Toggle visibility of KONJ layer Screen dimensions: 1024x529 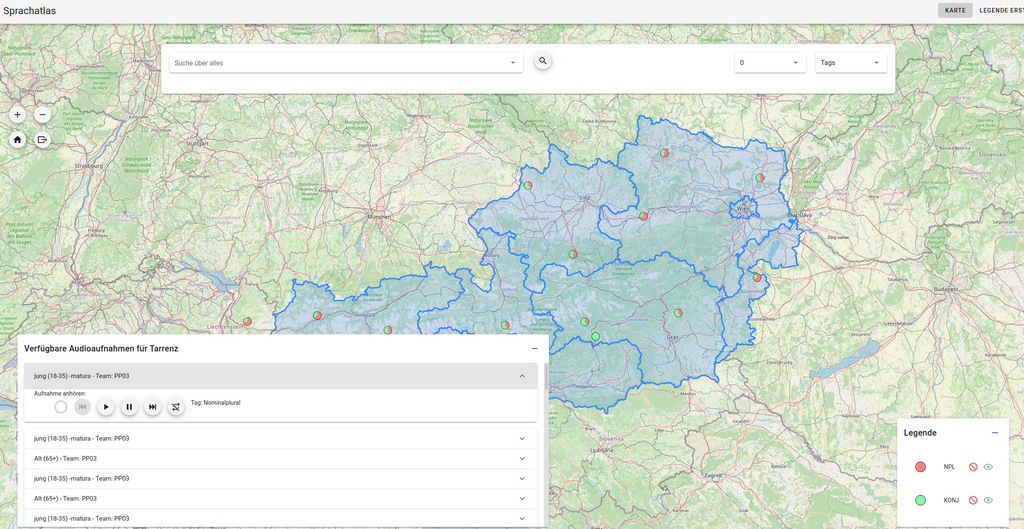(988, 500)
